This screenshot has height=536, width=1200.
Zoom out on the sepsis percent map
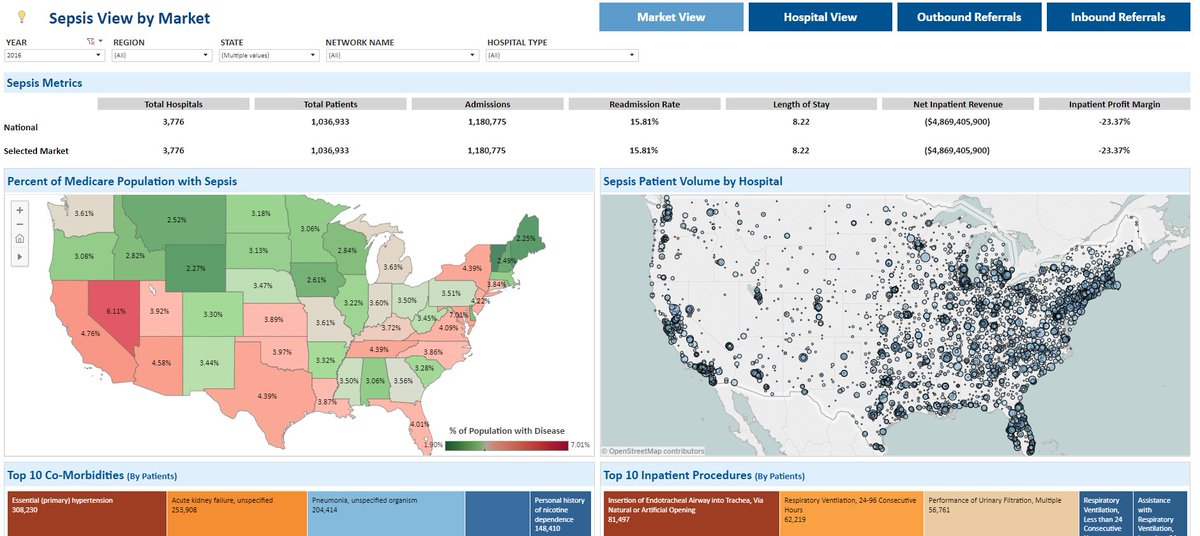(x=20, y=224)
